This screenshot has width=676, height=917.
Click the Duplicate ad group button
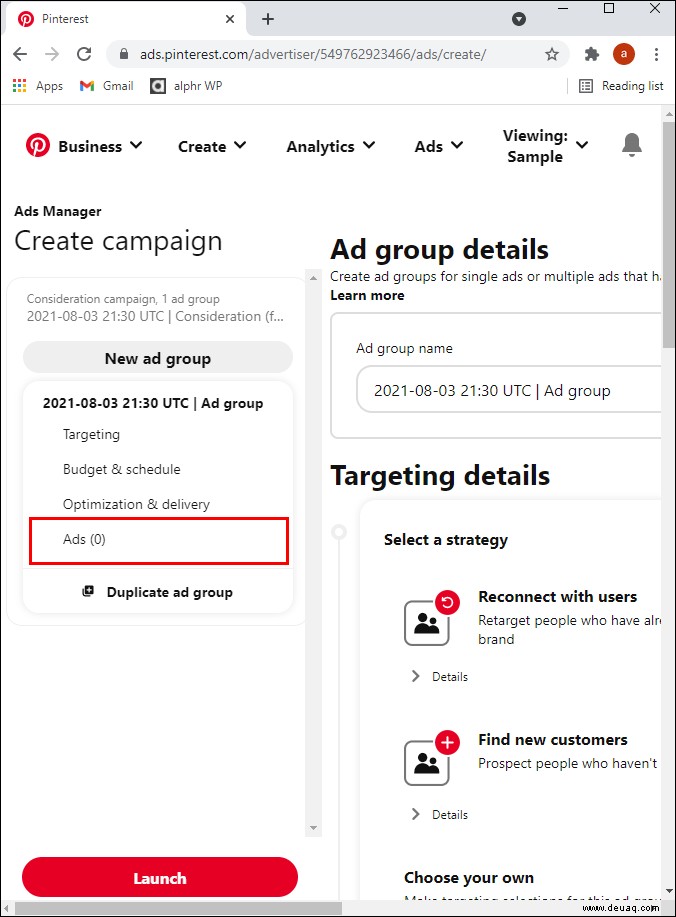158,592
